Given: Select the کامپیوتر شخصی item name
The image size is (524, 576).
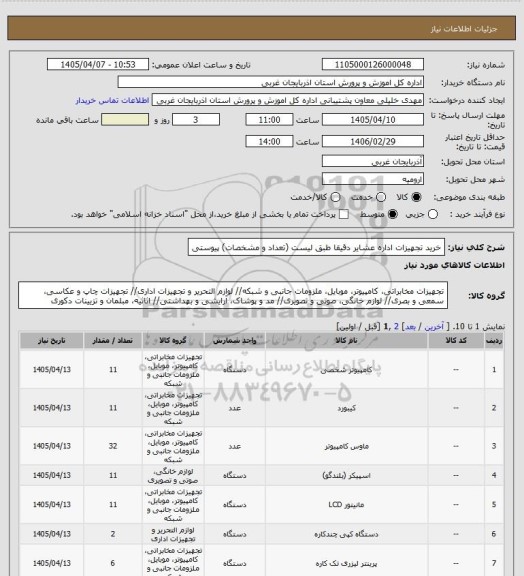Looking at the screenshot, I should [x=346, y=370].
